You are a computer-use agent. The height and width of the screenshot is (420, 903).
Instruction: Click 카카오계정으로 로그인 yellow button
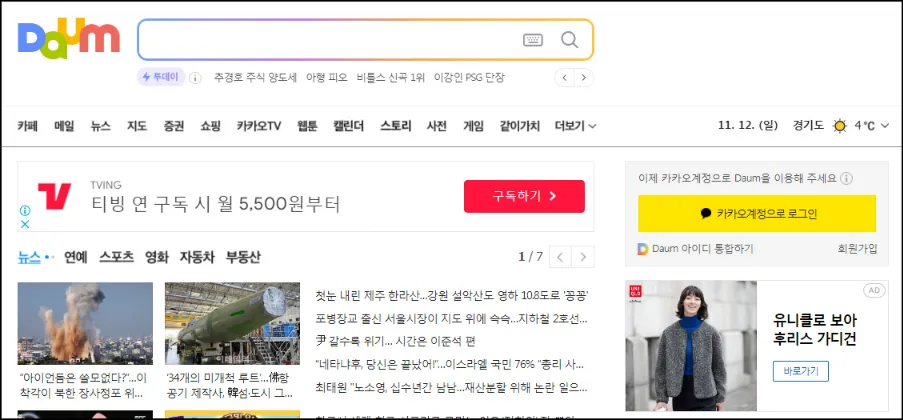pos(757,213)
